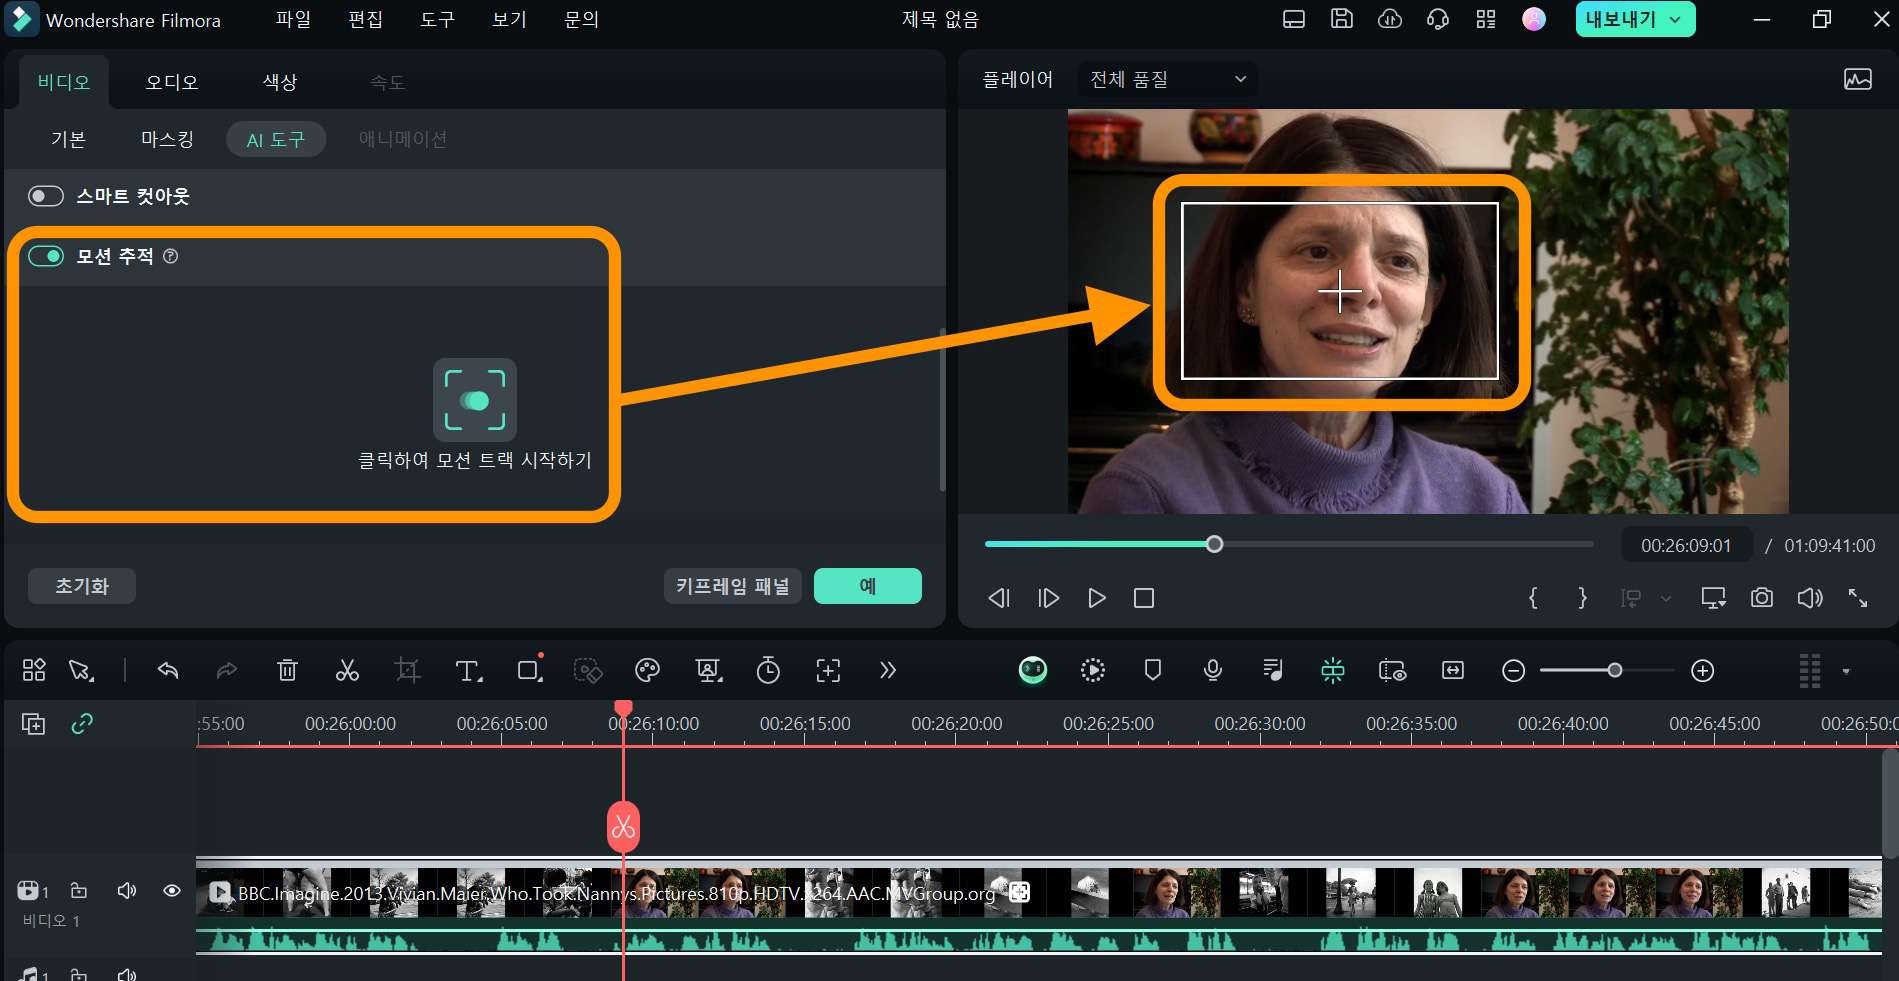Click the delete trash icon in toolbar
Screen dimensions: 1899x981
click(287, 670)
